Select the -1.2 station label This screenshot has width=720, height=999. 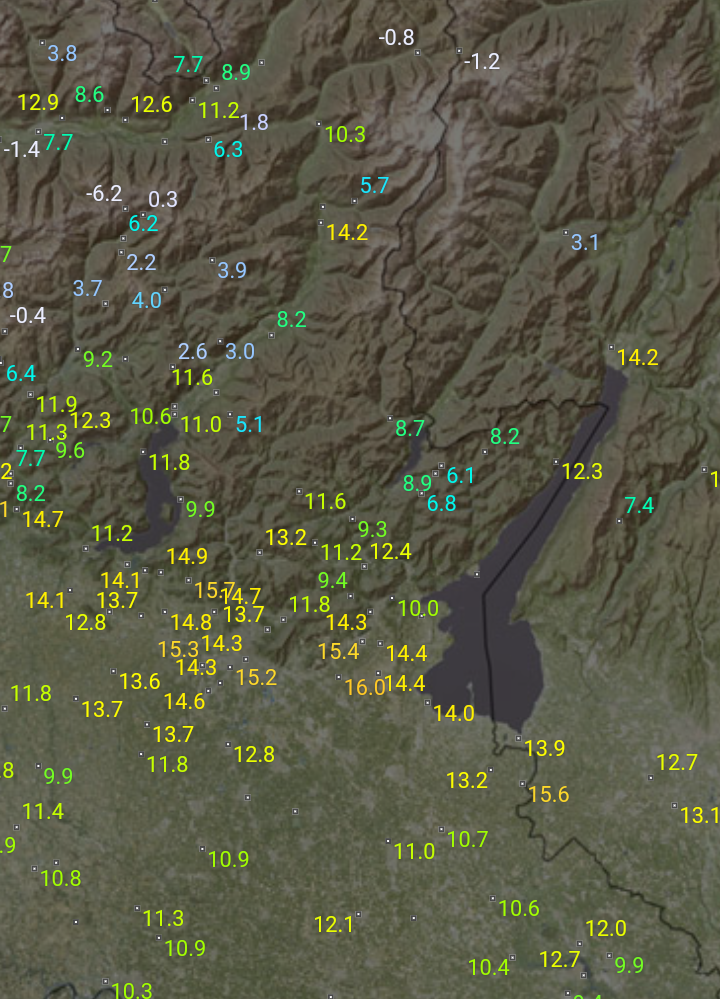tap(481, 62)
